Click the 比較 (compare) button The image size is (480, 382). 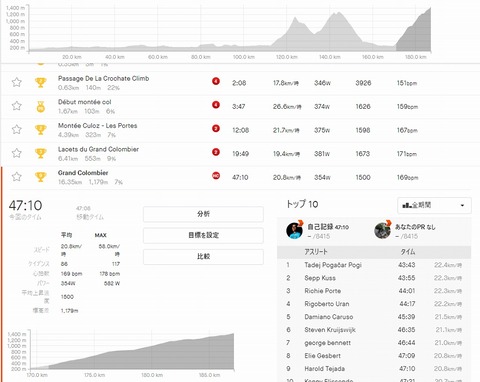click(x=203, y=256)
